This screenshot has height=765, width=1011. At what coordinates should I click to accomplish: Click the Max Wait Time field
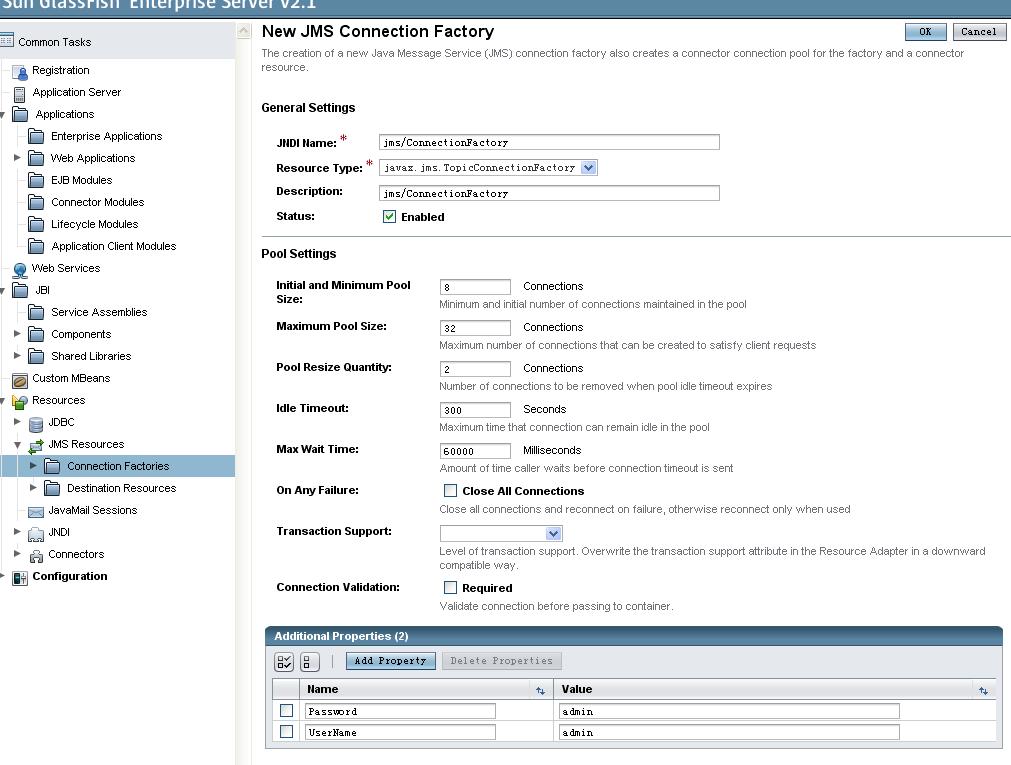(475, 451)
